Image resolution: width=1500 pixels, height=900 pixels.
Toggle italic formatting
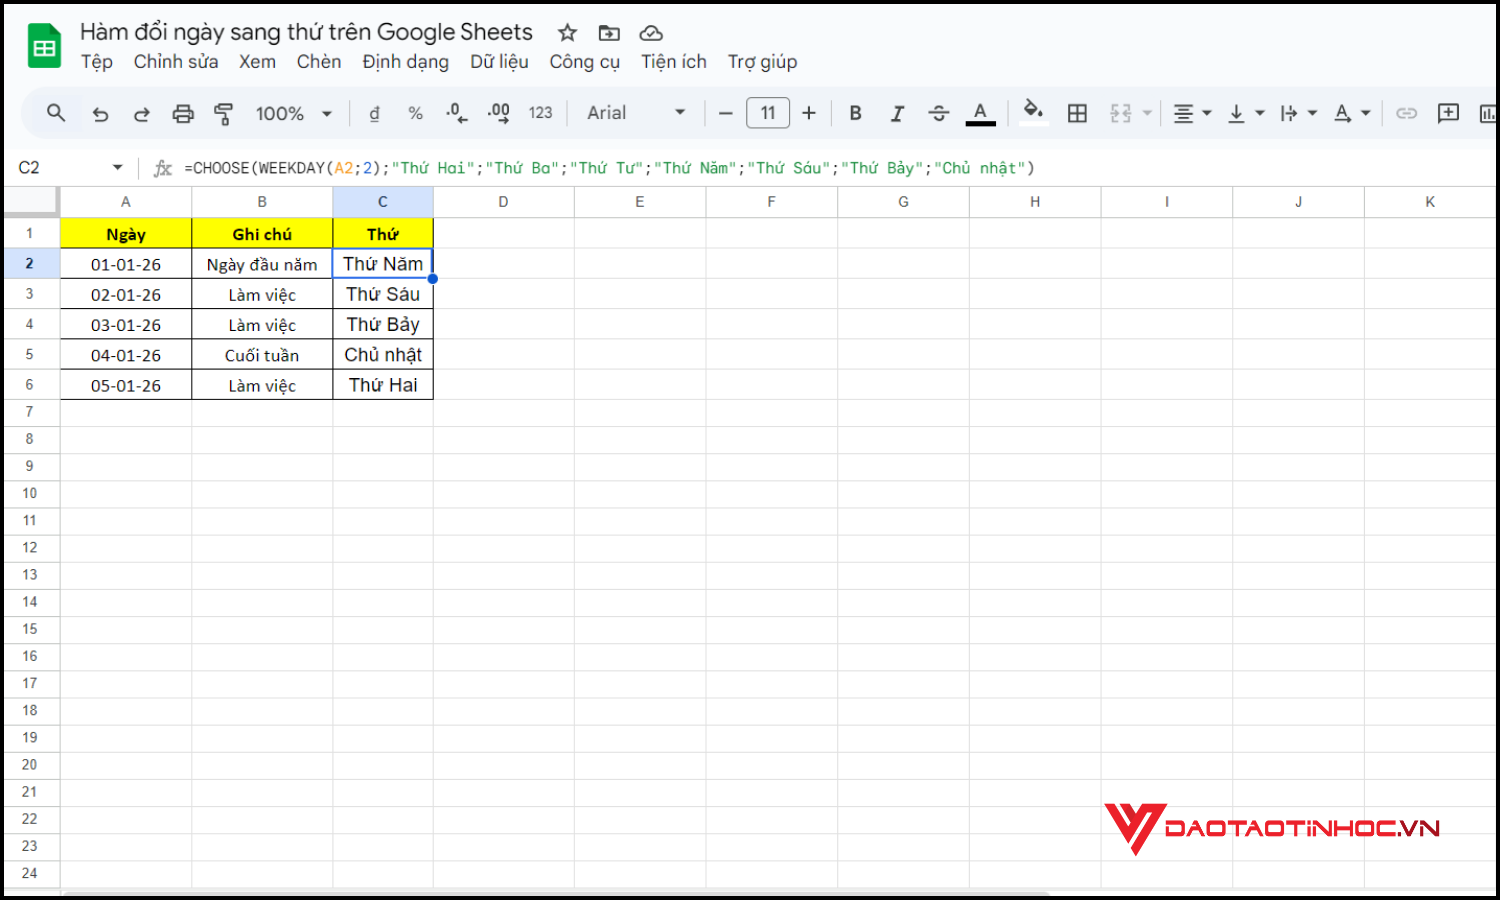(897, 113)
